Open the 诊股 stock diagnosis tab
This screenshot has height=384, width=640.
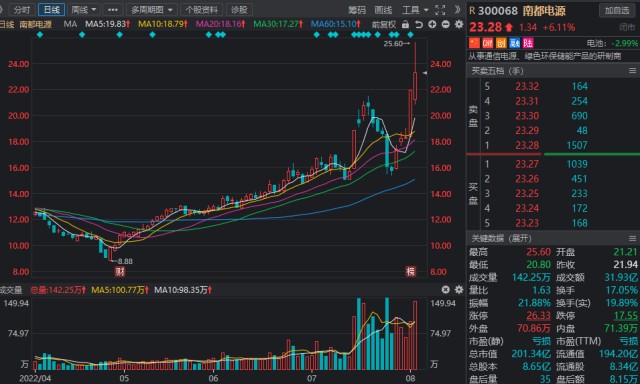pos(239,10)
